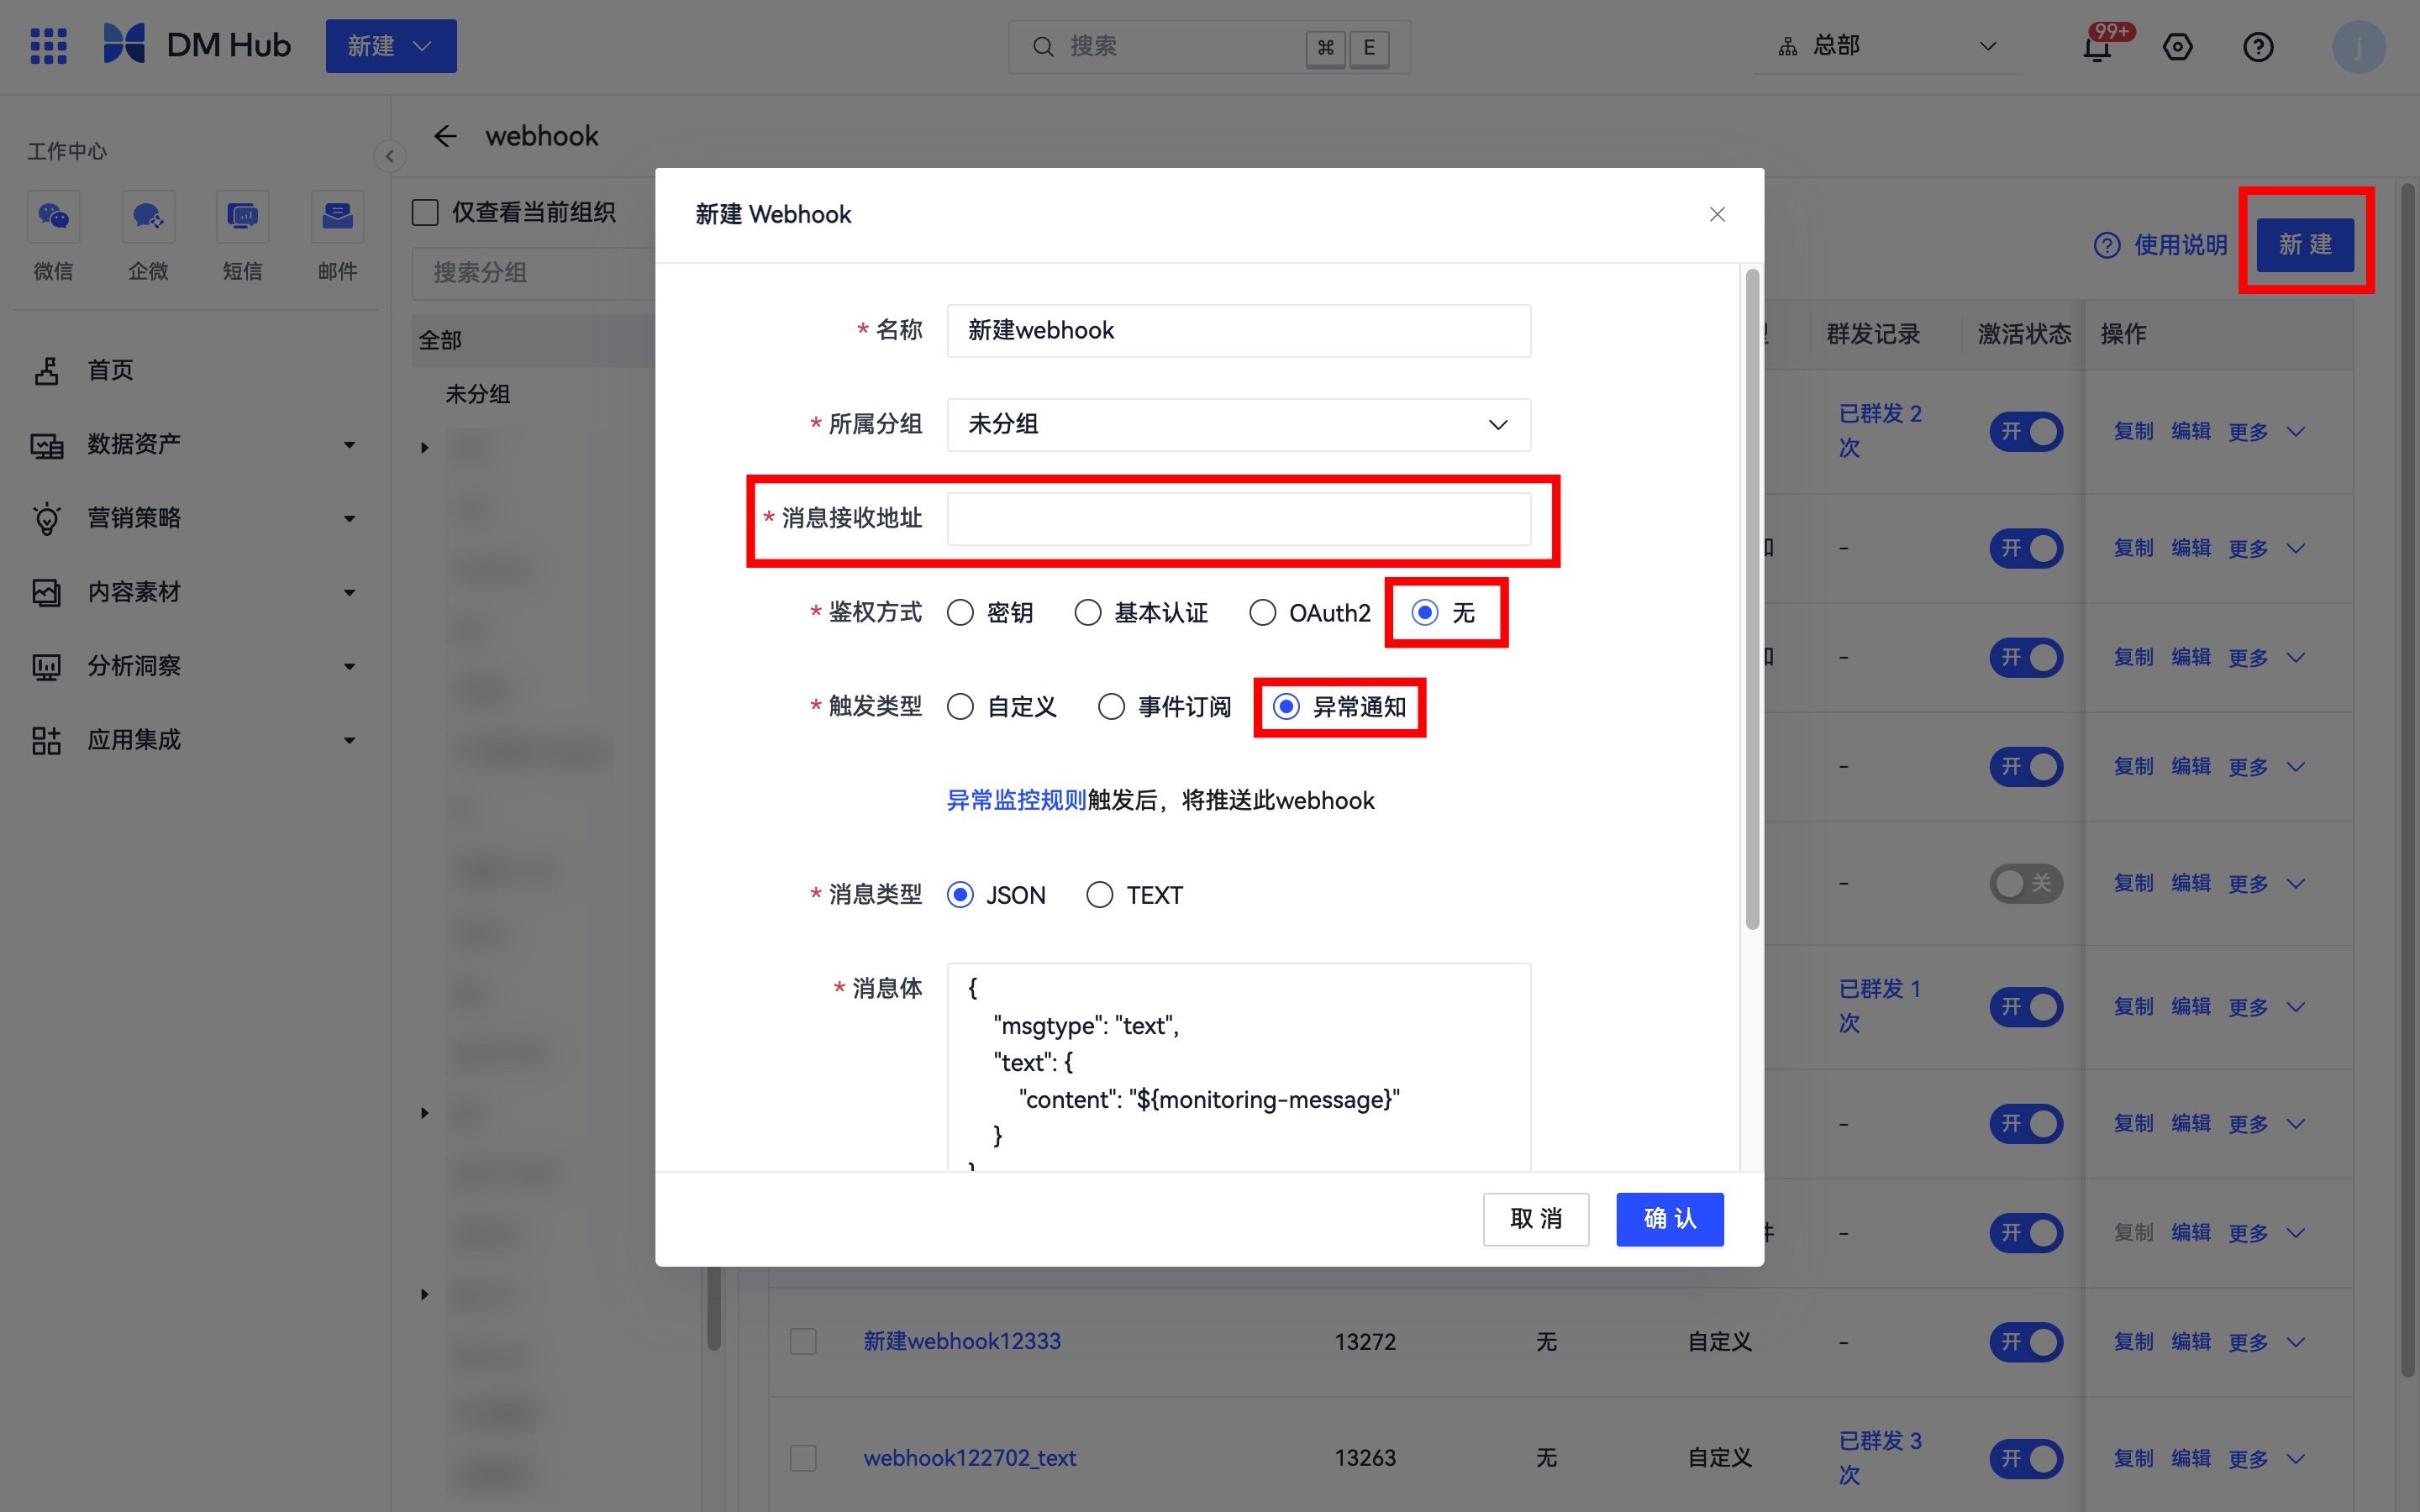Open the user avatar menu
2420x1512 pixels.
[2358, 47]
